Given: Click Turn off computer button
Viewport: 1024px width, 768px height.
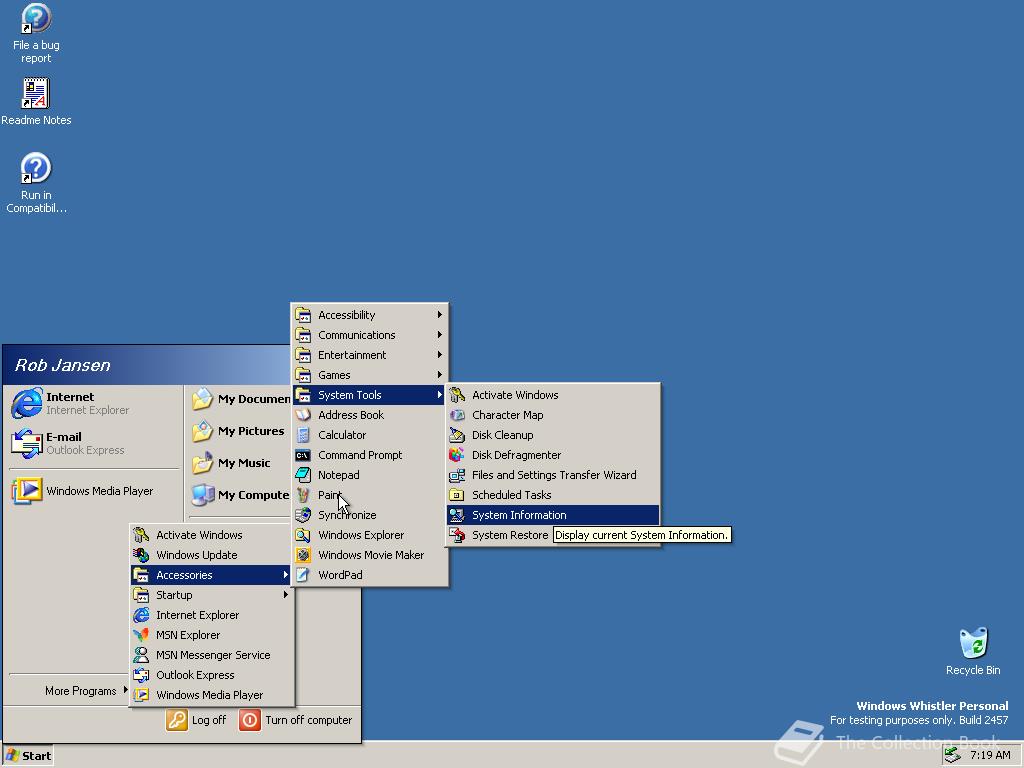Looking at the screenshot, I should click(x=296, y=720).
